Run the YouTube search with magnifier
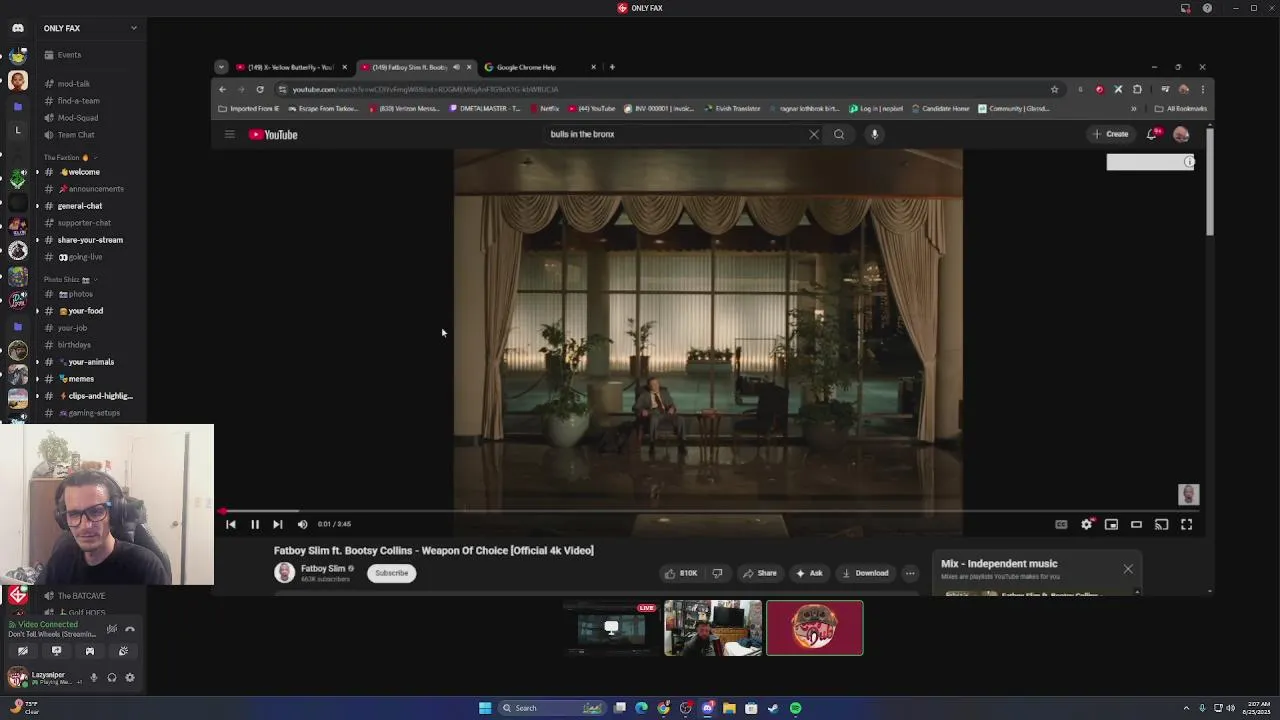 (x=839, y=134)
